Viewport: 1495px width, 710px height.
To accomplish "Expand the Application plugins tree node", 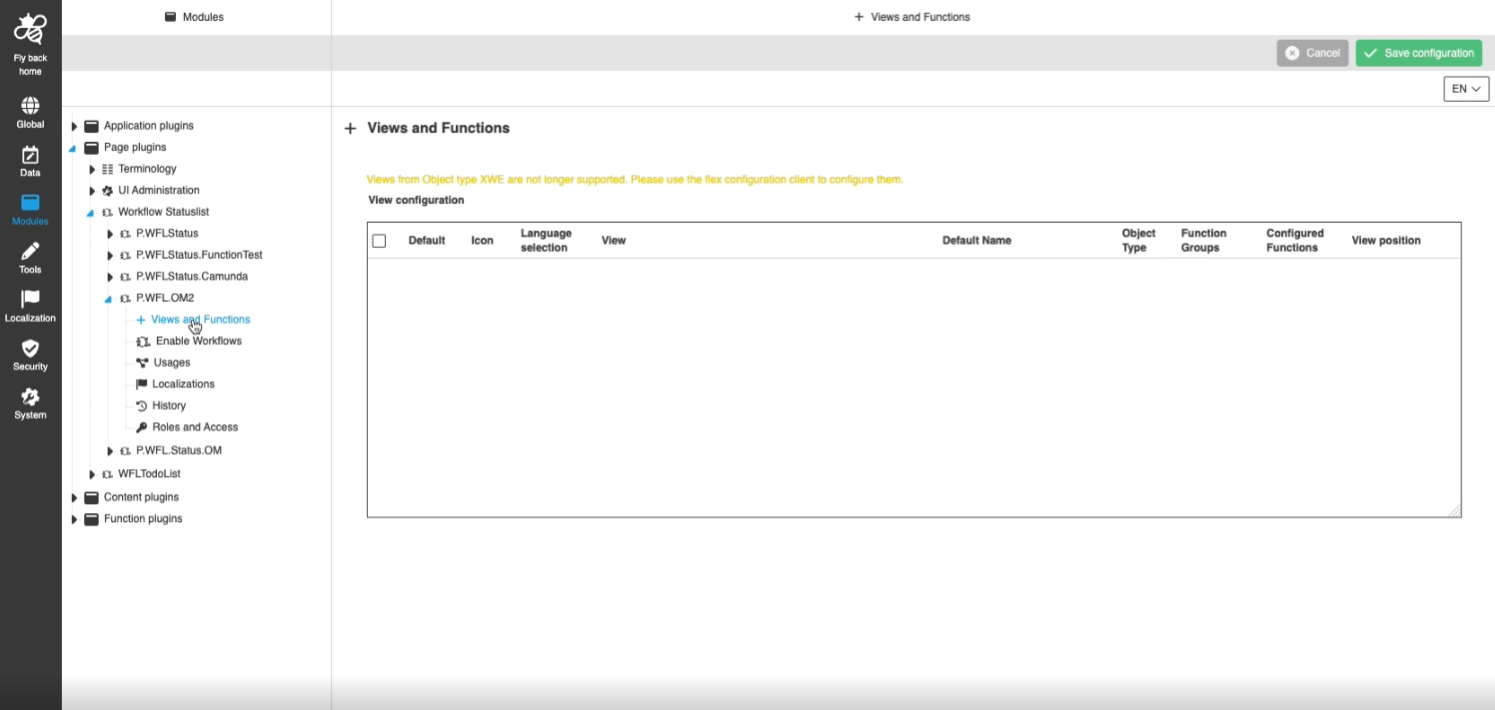I will pyautogui.click(x=74, y=127).
